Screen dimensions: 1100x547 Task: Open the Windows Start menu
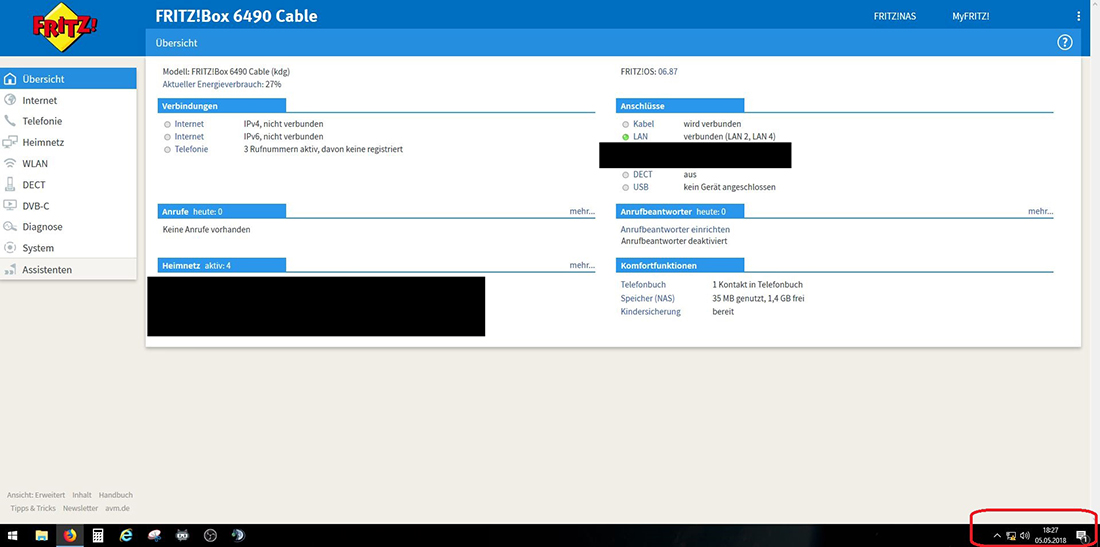(13, 536)
